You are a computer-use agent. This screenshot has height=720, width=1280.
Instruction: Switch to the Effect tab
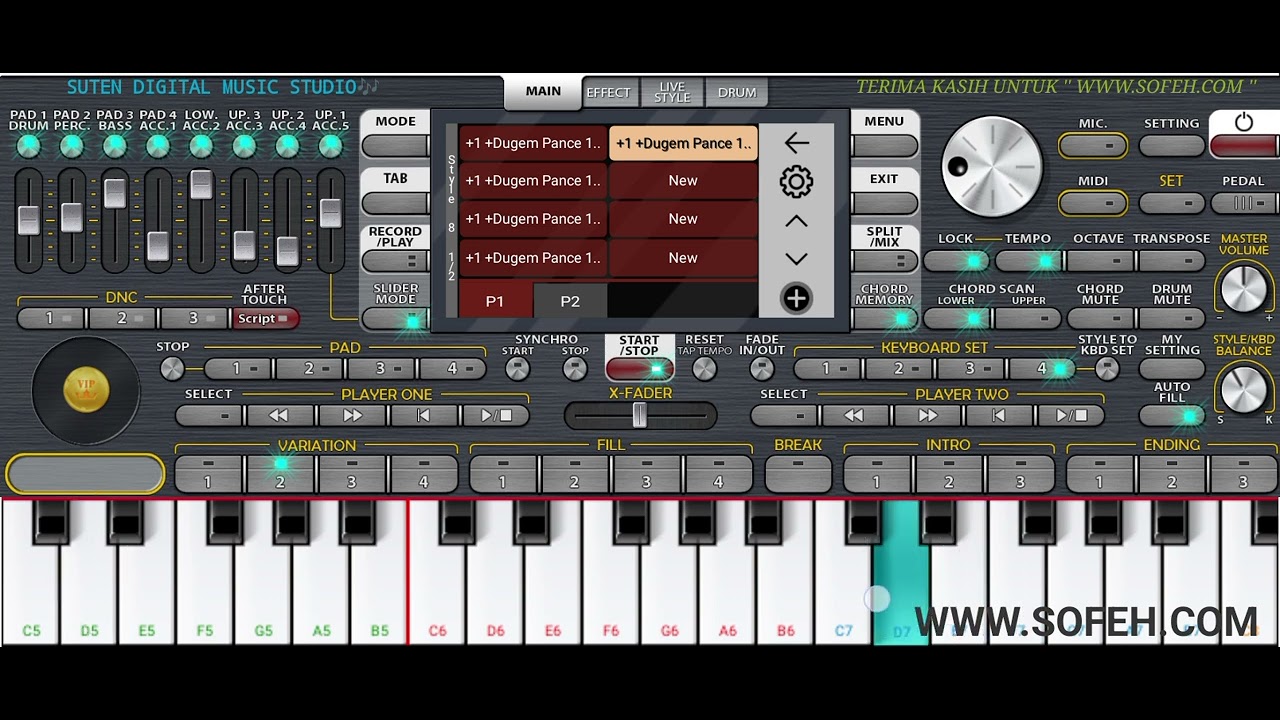pos(608,92)
